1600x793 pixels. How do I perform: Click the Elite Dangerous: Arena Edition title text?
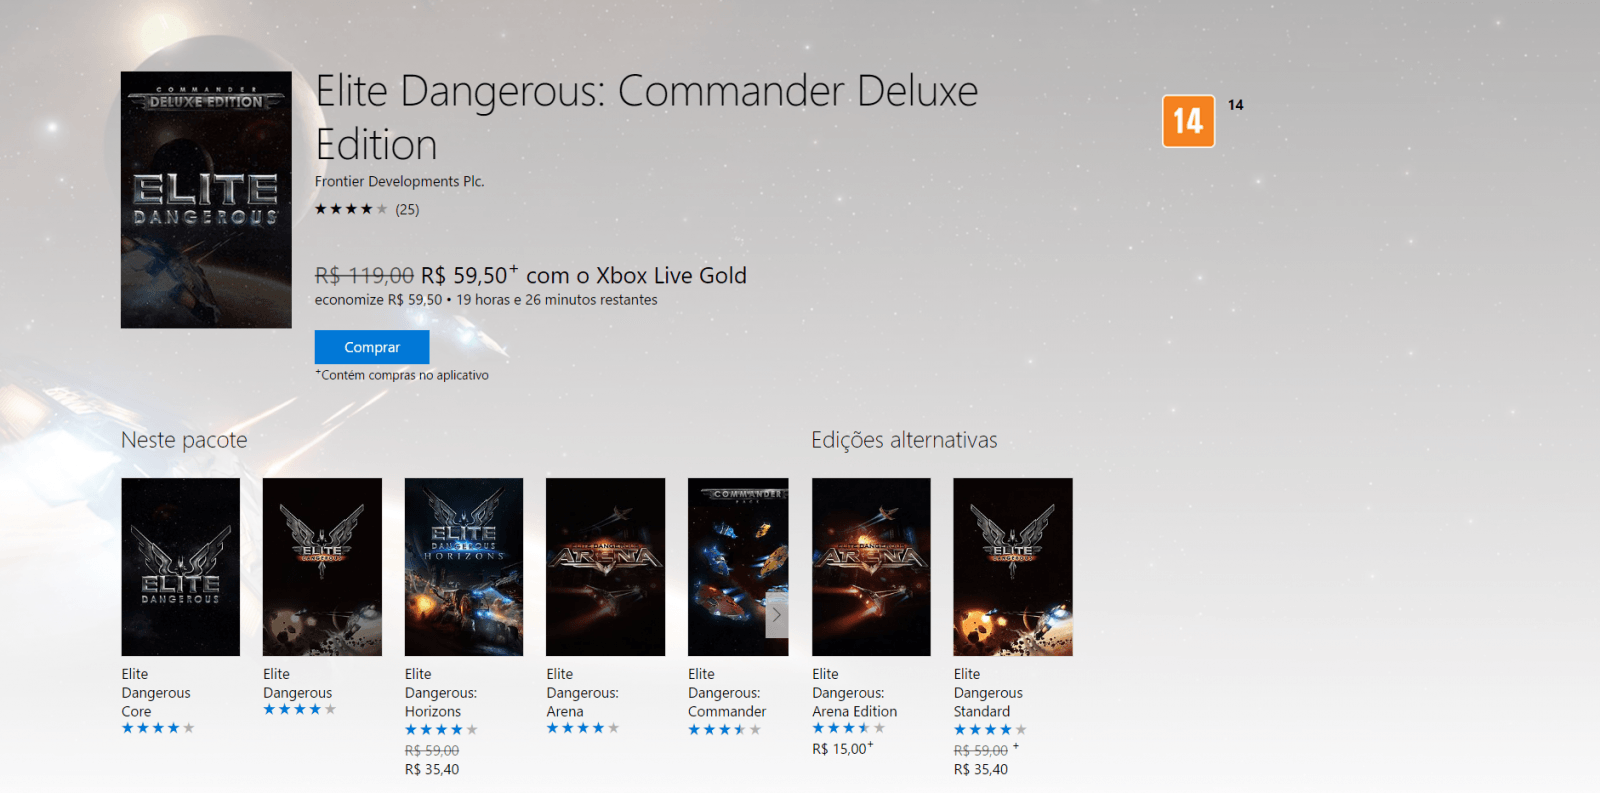point(855,693)
